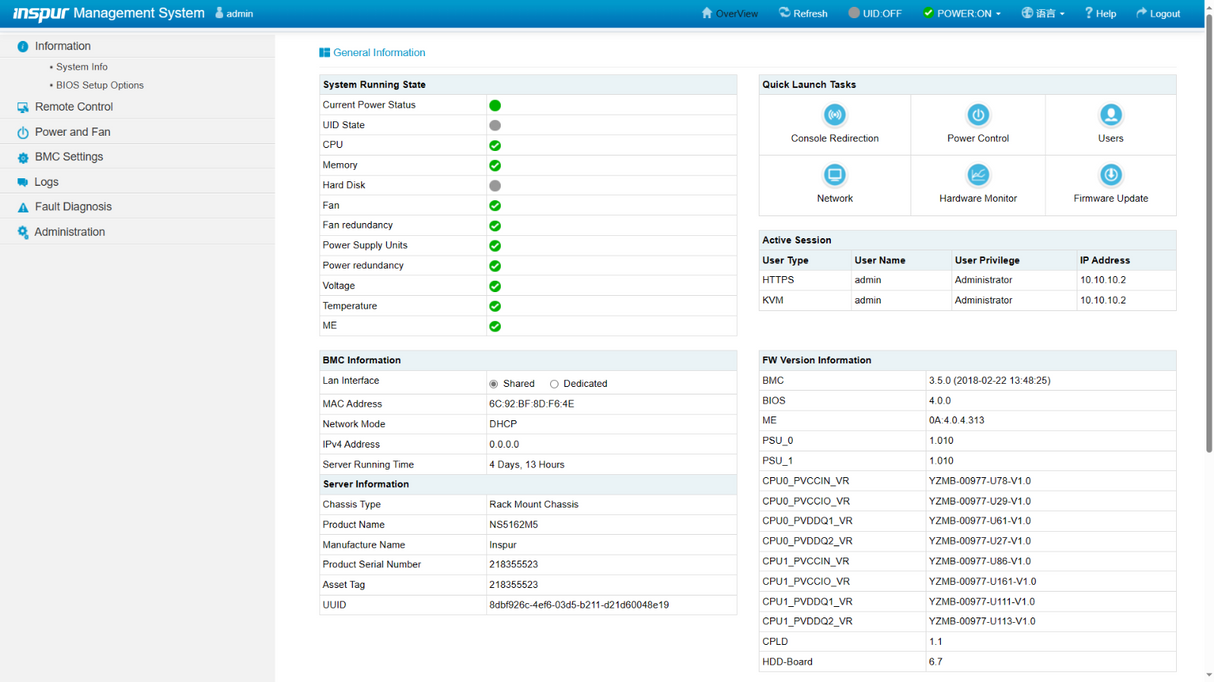Expand the Remote Control menu

137,107
